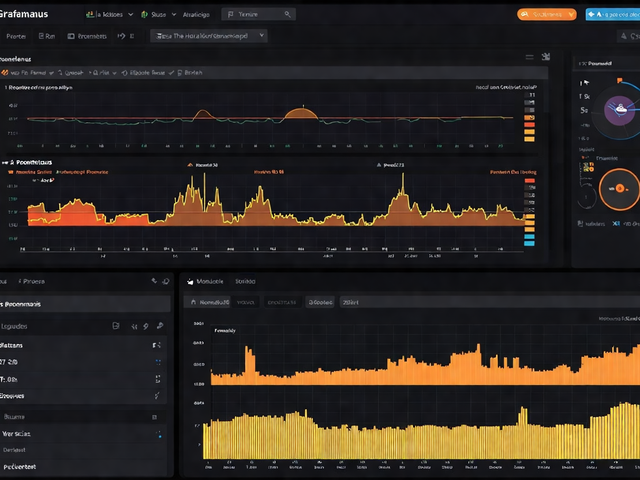This screenshot has width=640, height=480.
Task: Click the small triangle icon beside Peod223 label
Action: (x=379, y=165)
